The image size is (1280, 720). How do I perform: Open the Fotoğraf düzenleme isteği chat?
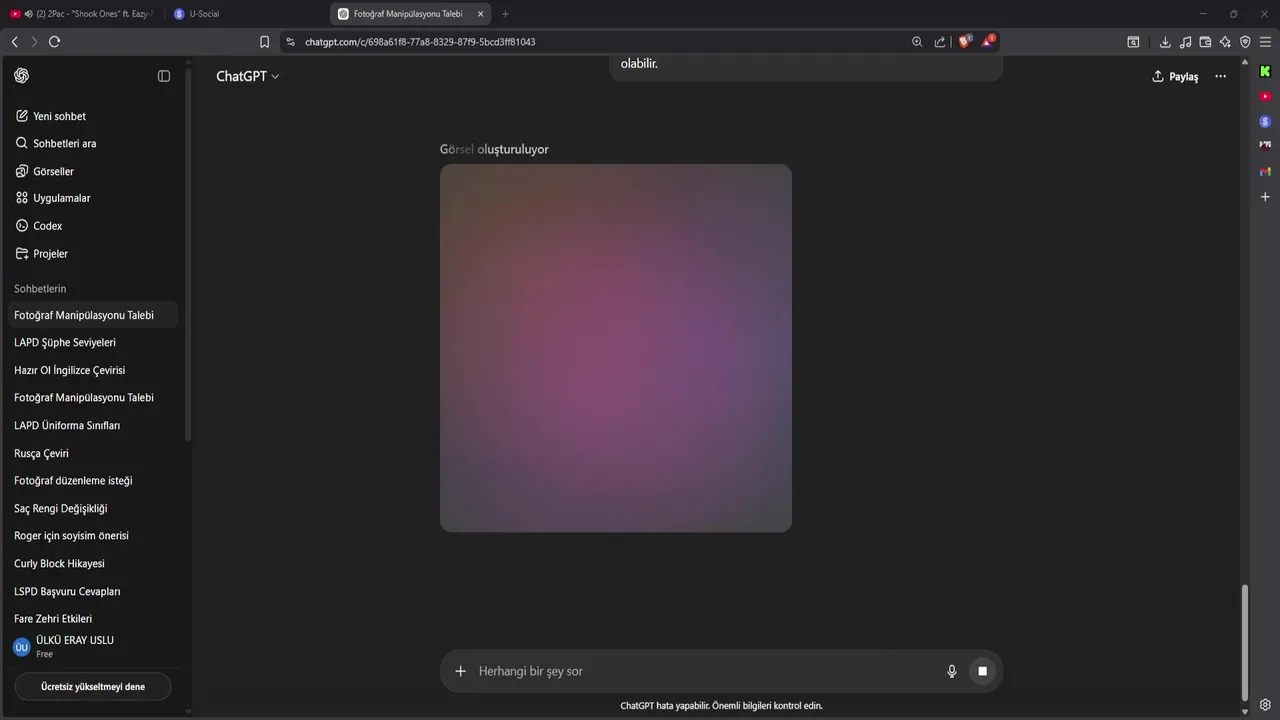93,481
